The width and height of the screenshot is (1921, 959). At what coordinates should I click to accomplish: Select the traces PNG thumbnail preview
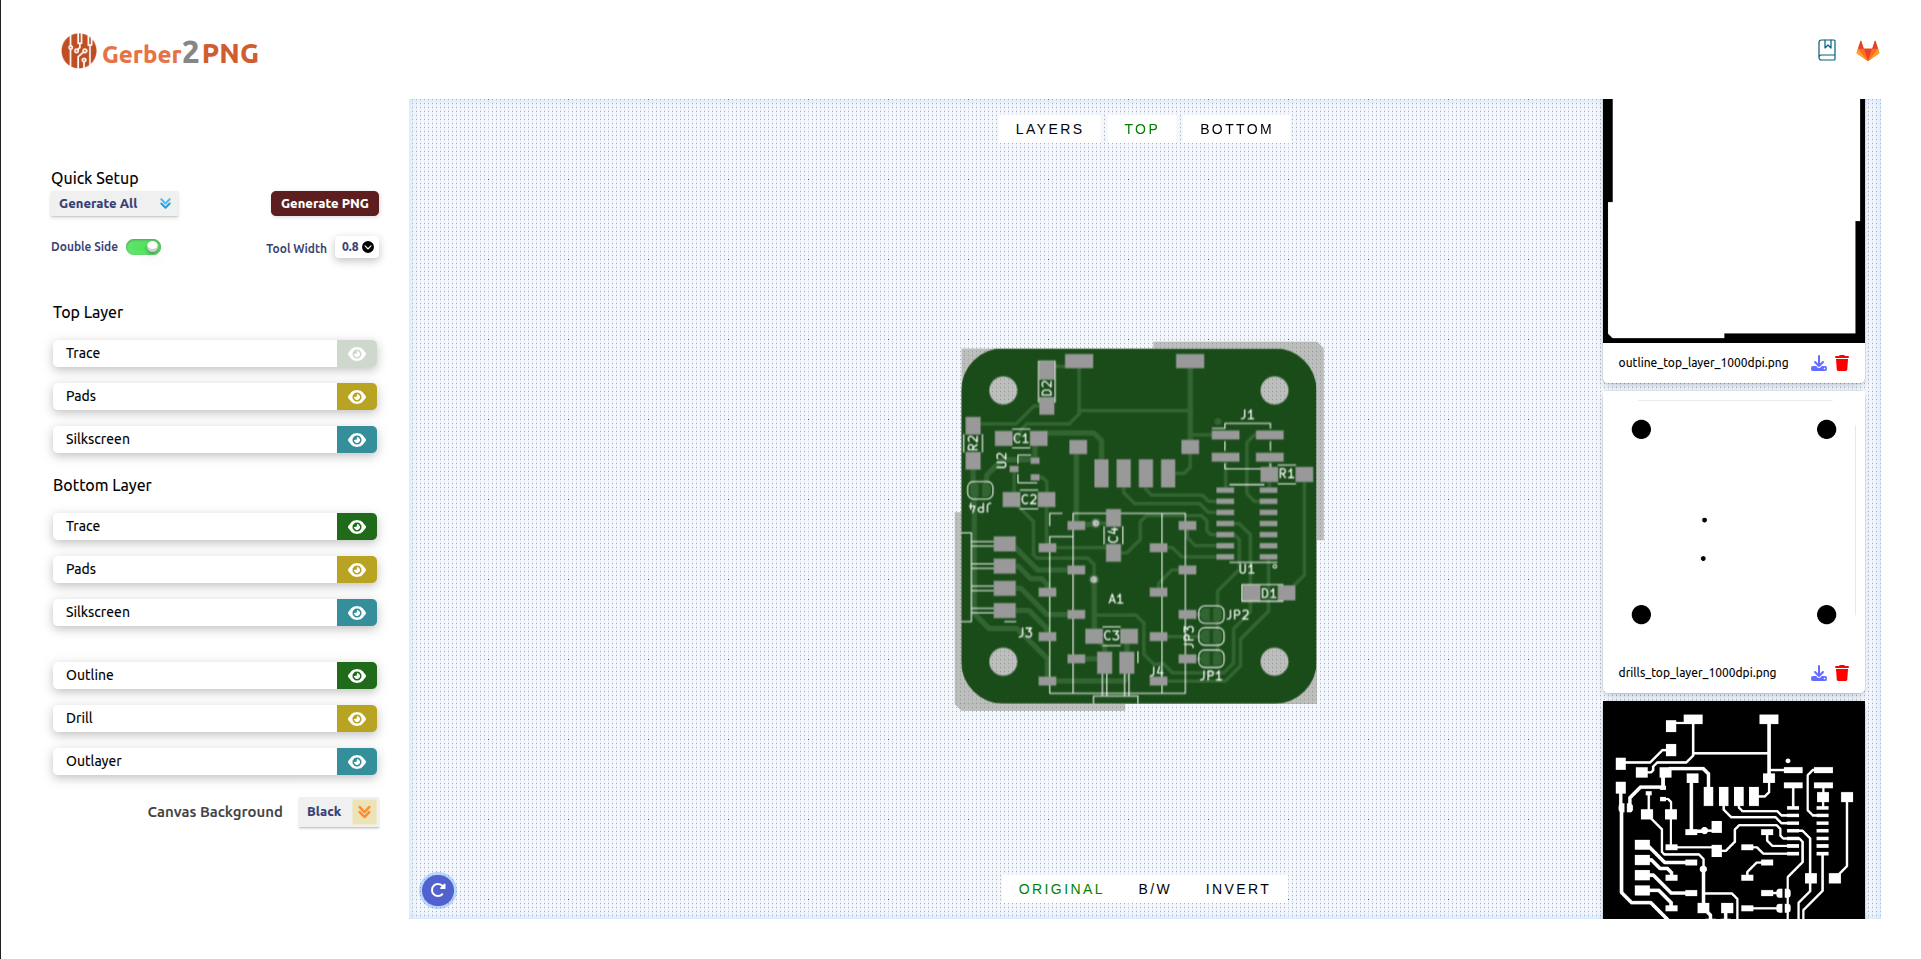pyautogui.click(x=1733, y=810)
